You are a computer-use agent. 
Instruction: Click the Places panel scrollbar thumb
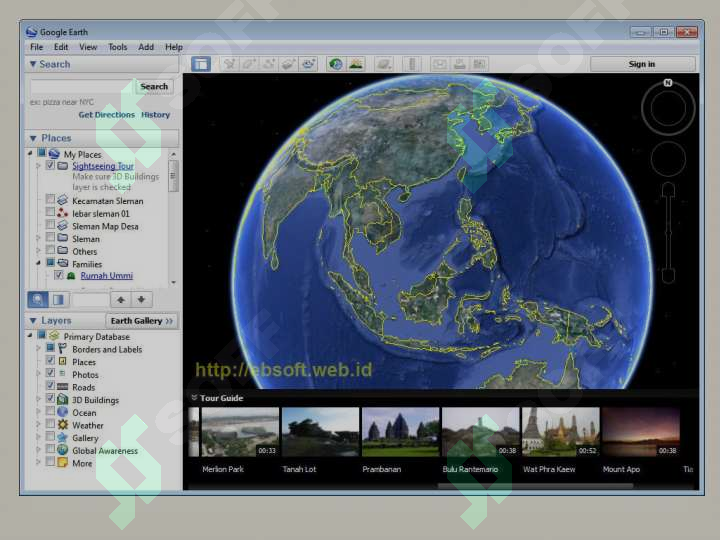tap(173, 175)
